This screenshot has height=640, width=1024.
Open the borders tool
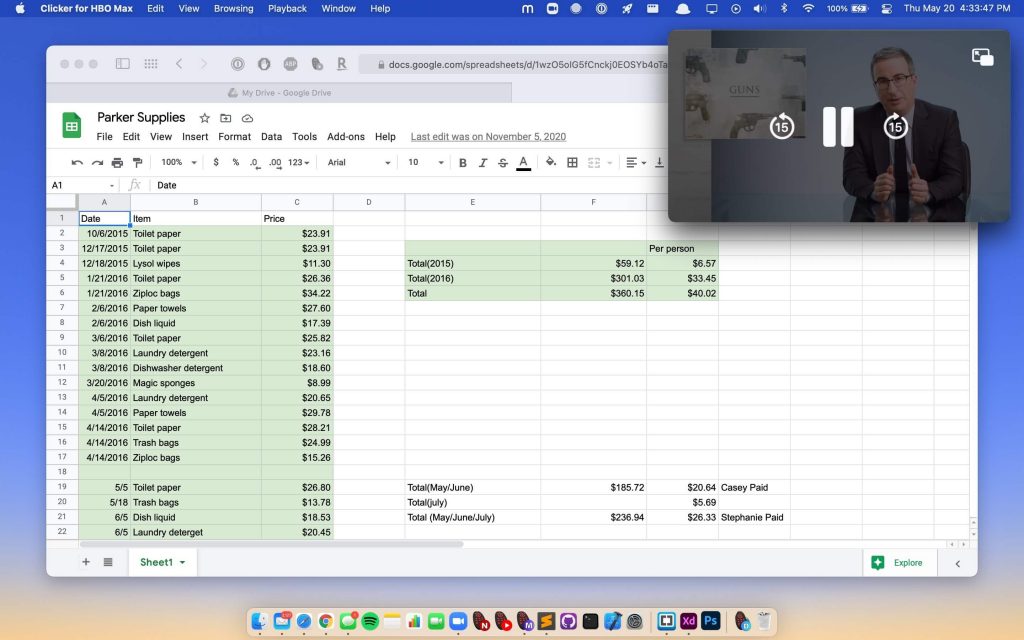click(572, 162)
